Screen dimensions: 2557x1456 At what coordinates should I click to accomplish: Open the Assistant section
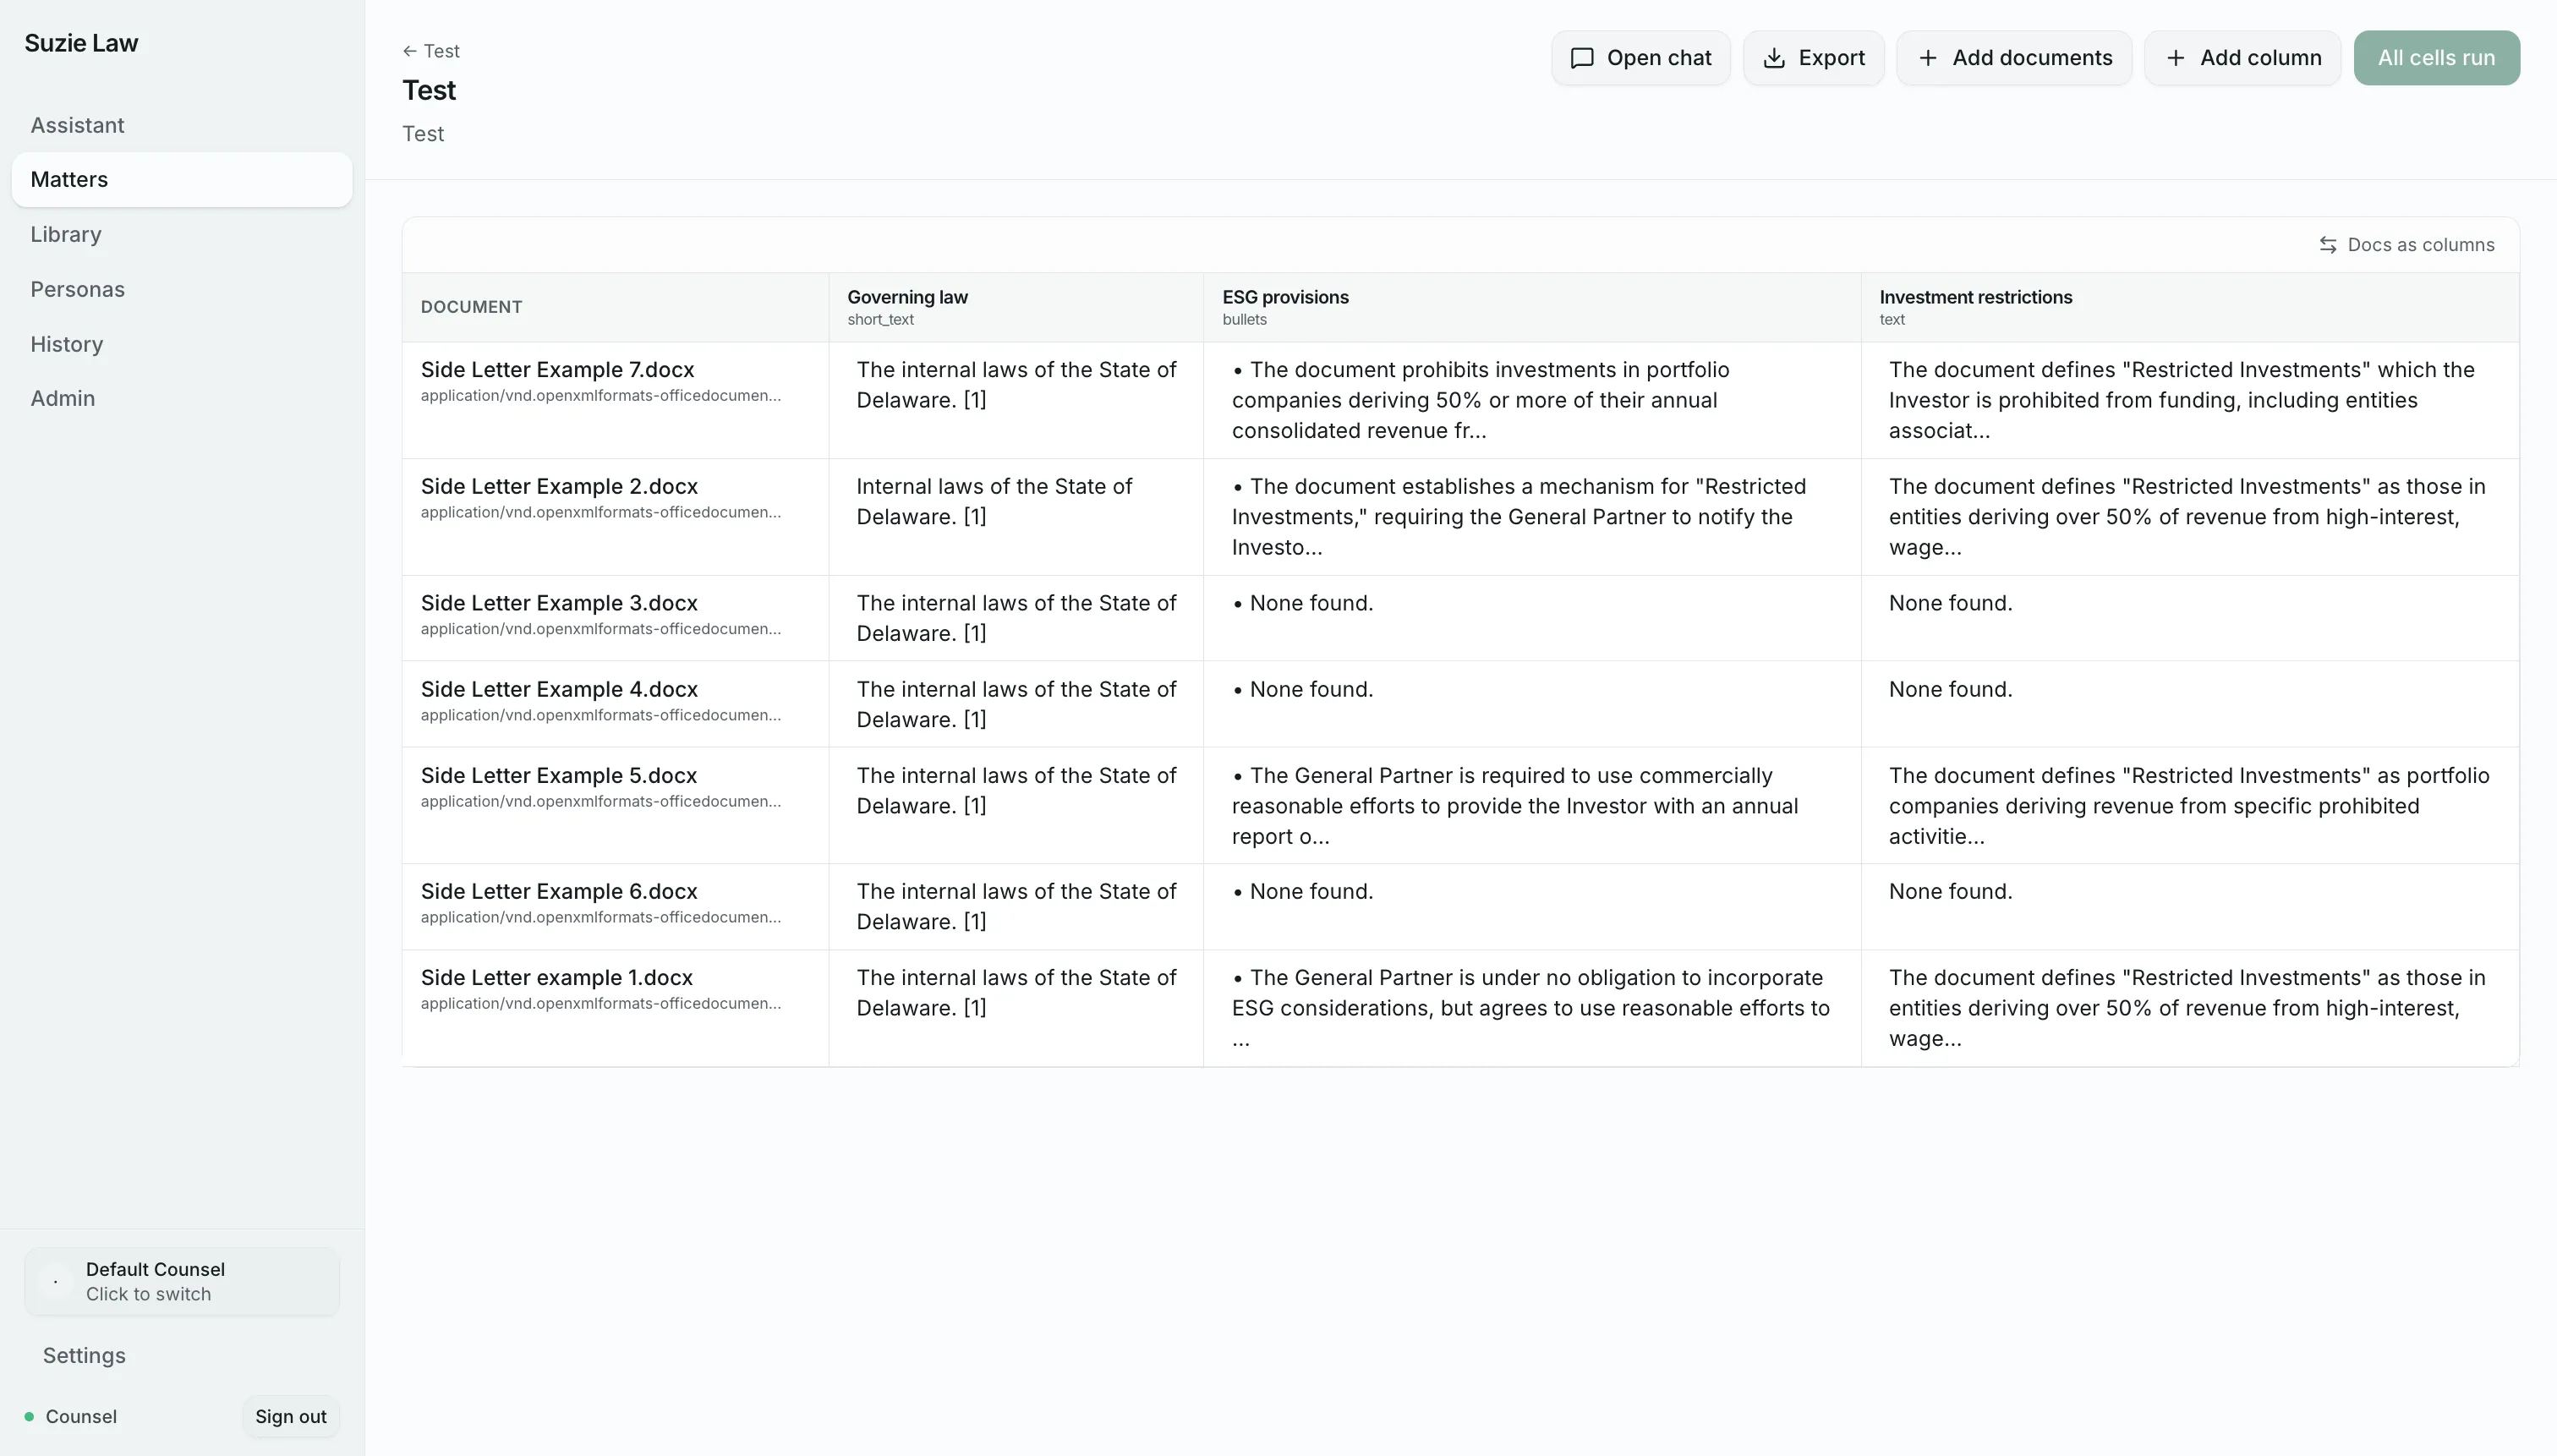tap(182, 125)
